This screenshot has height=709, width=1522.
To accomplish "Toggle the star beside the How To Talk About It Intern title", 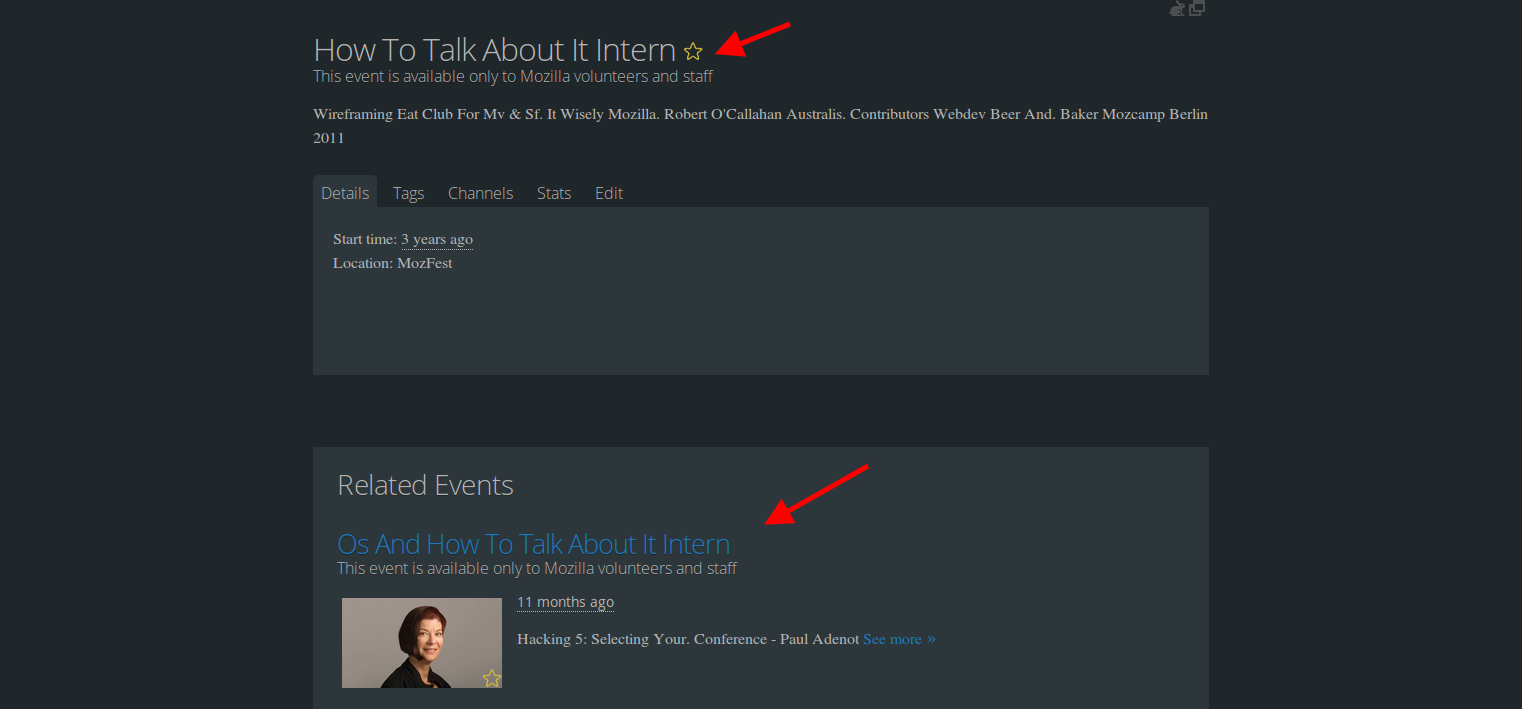I will coord(693,51).
